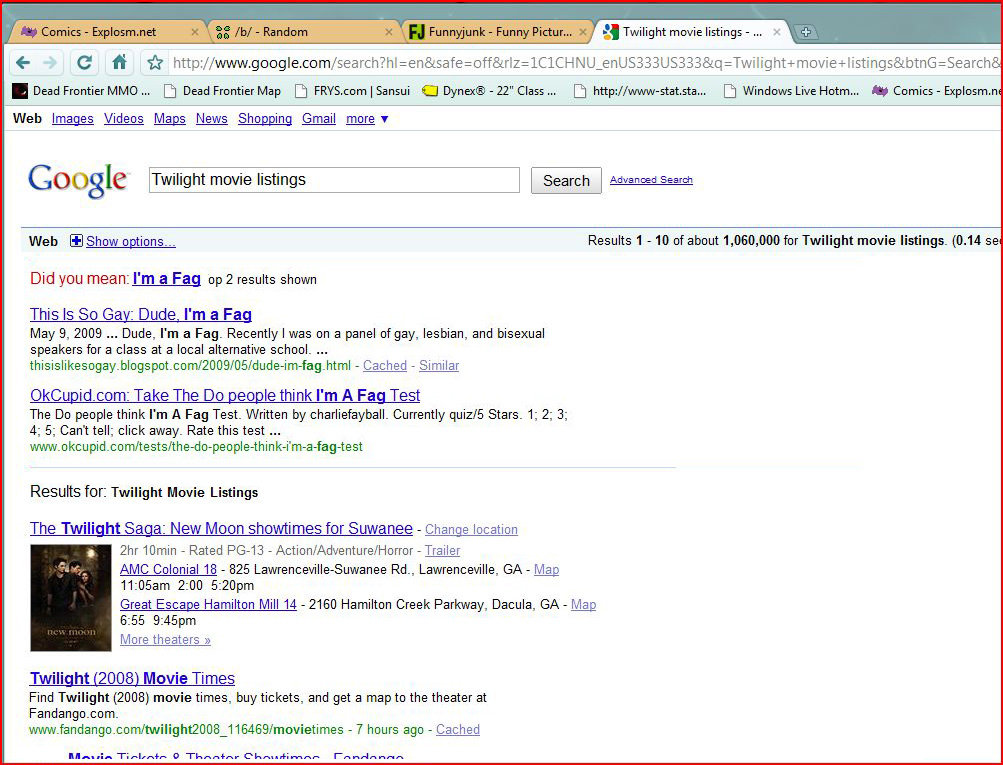The height and width of the screenshot is (765, 1003).
Task: Click the Show options link
Action: (x=130, y=241)
